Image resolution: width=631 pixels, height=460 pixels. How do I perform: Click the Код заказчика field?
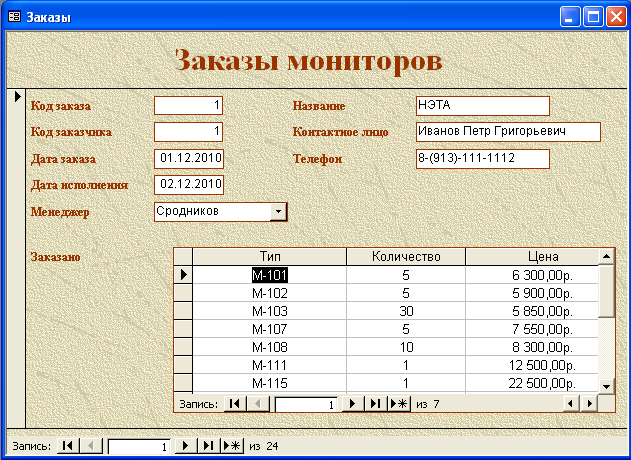pyautogui.click(x=188, y=132)
